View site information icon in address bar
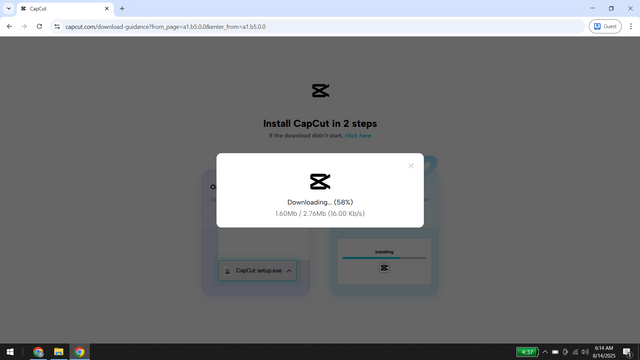Image resolution: width=640 pixels, height=360 pixels. [57, 27]
